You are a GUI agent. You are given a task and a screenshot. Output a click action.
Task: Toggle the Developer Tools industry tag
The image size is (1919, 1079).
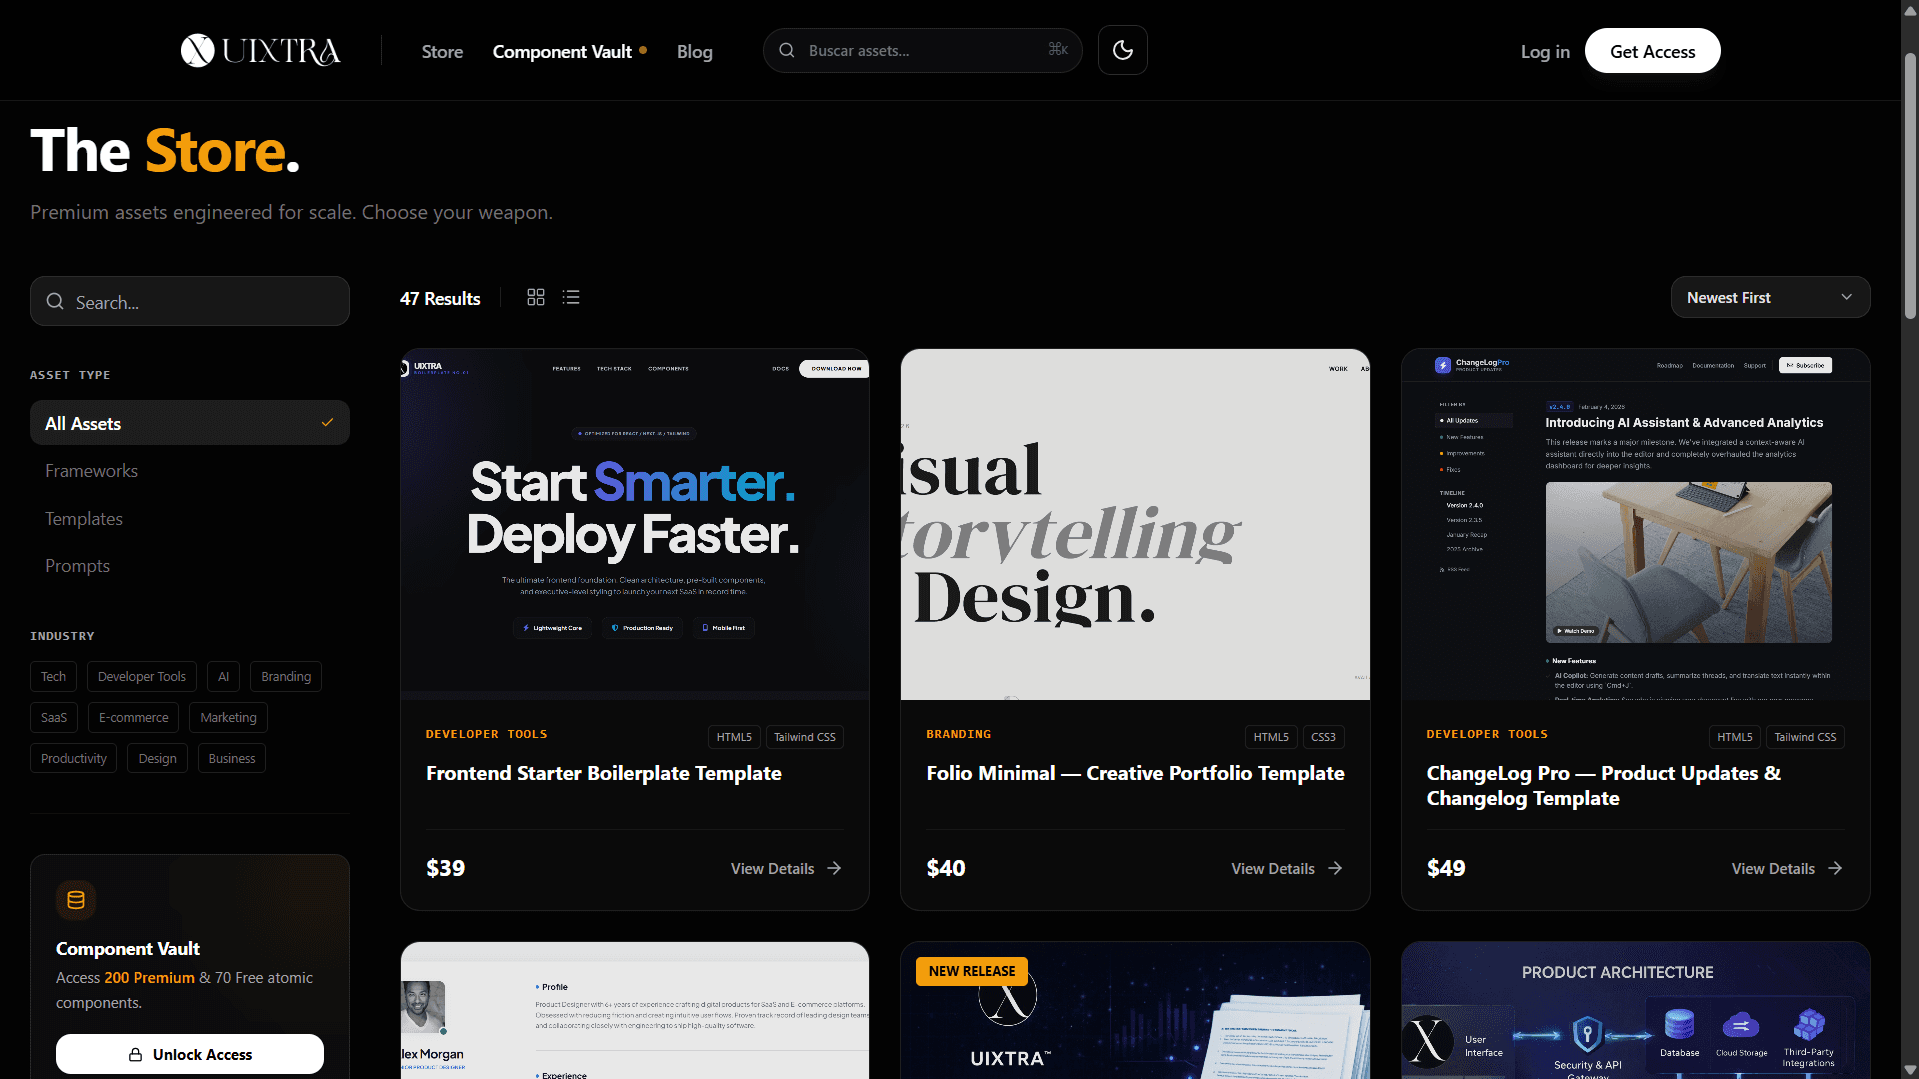point(142,677)
